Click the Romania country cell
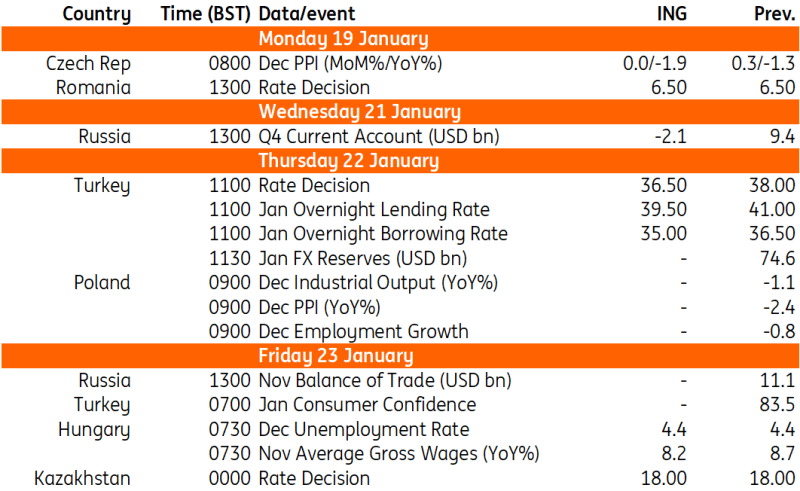The image size is (800, 491). [94, 88]
